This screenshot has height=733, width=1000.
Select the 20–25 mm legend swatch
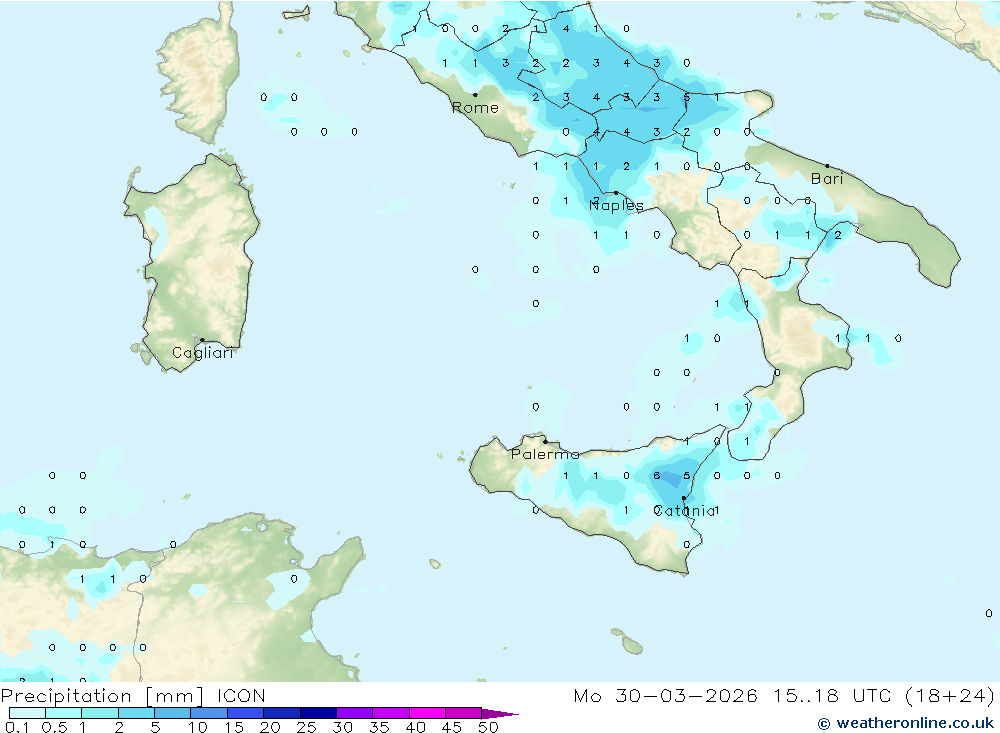282,713
